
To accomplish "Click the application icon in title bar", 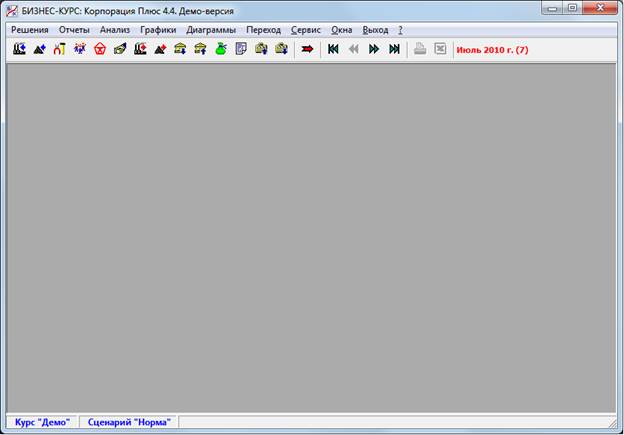I will pyautogui.click(x=12, y=11).
